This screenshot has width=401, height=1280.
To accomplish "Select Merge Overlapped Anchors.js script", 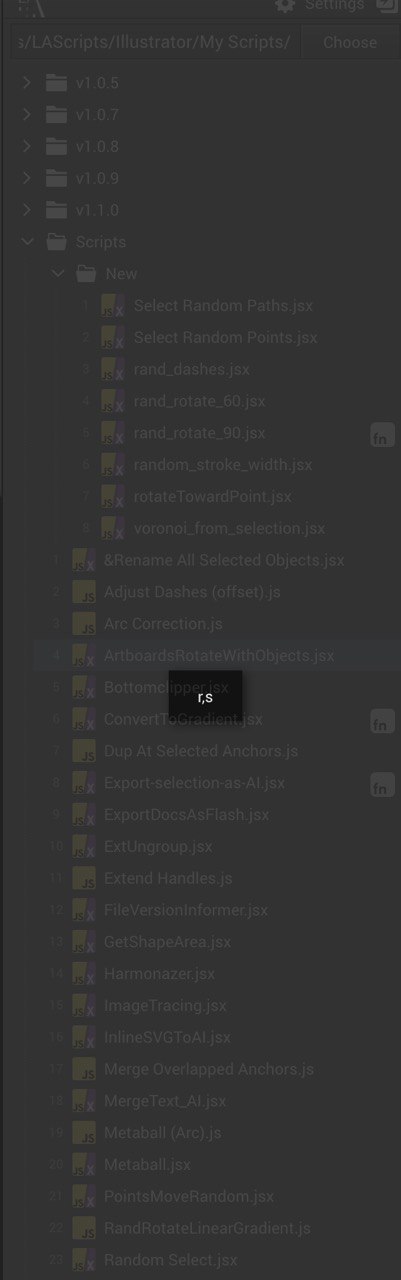I will [209, 1069].
